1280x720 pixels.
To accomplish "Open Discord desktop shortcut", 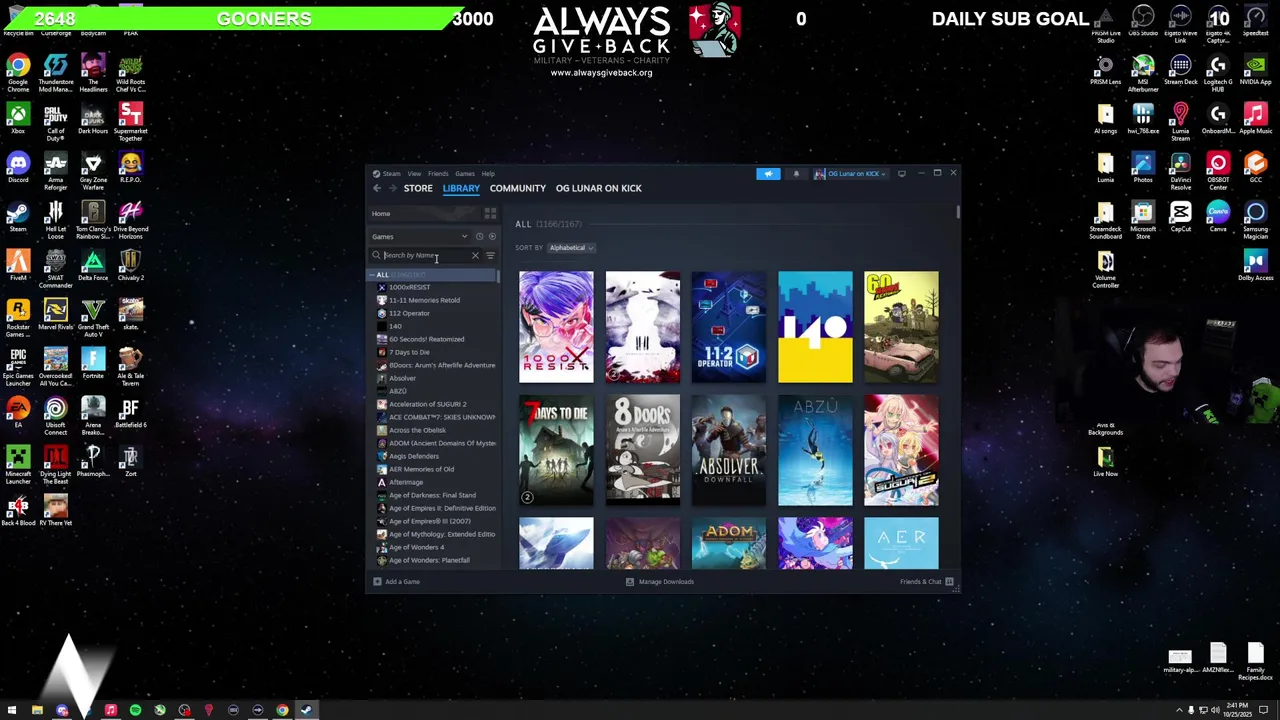I will click(x=18, y=168).
